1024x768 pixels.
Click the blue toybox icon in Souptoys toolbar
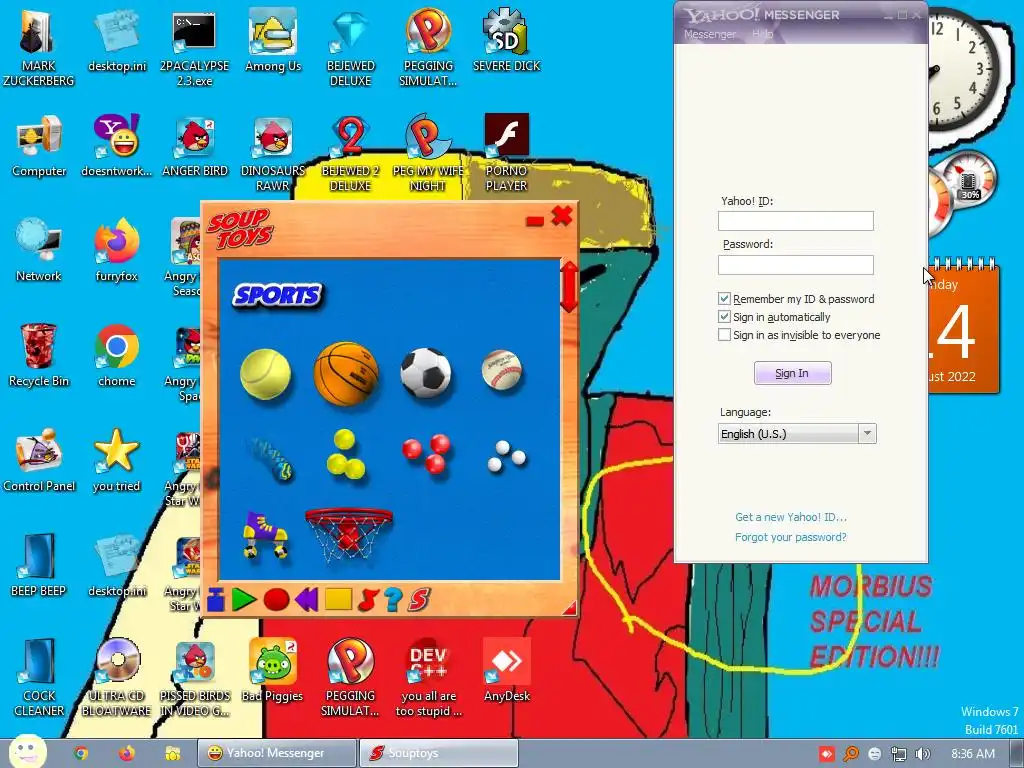point(216,599)
